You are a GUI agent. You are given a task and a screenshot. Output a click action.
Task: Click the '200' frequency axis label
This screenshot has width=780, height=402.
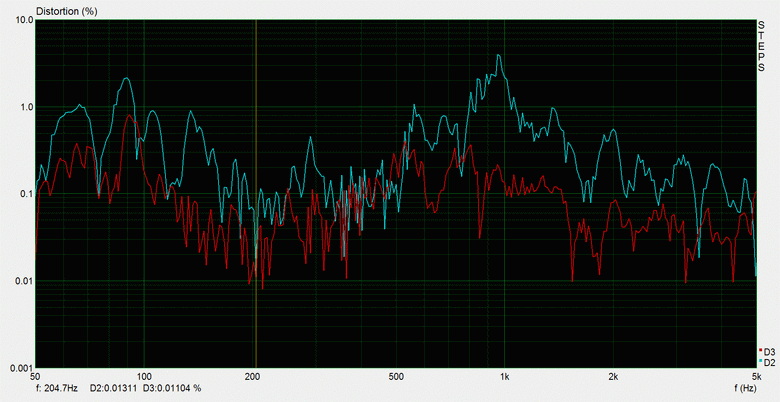click(x=253, y=377)
